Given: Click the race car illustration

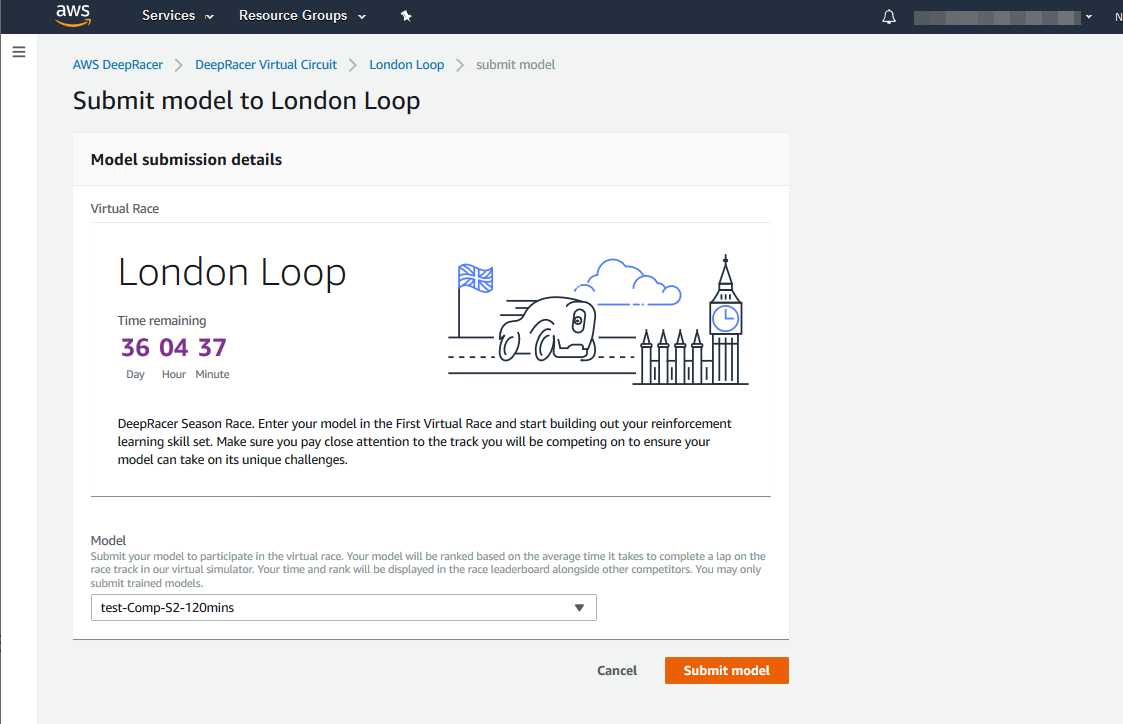Looking at the screenshot, I should [x=545, y=328].
